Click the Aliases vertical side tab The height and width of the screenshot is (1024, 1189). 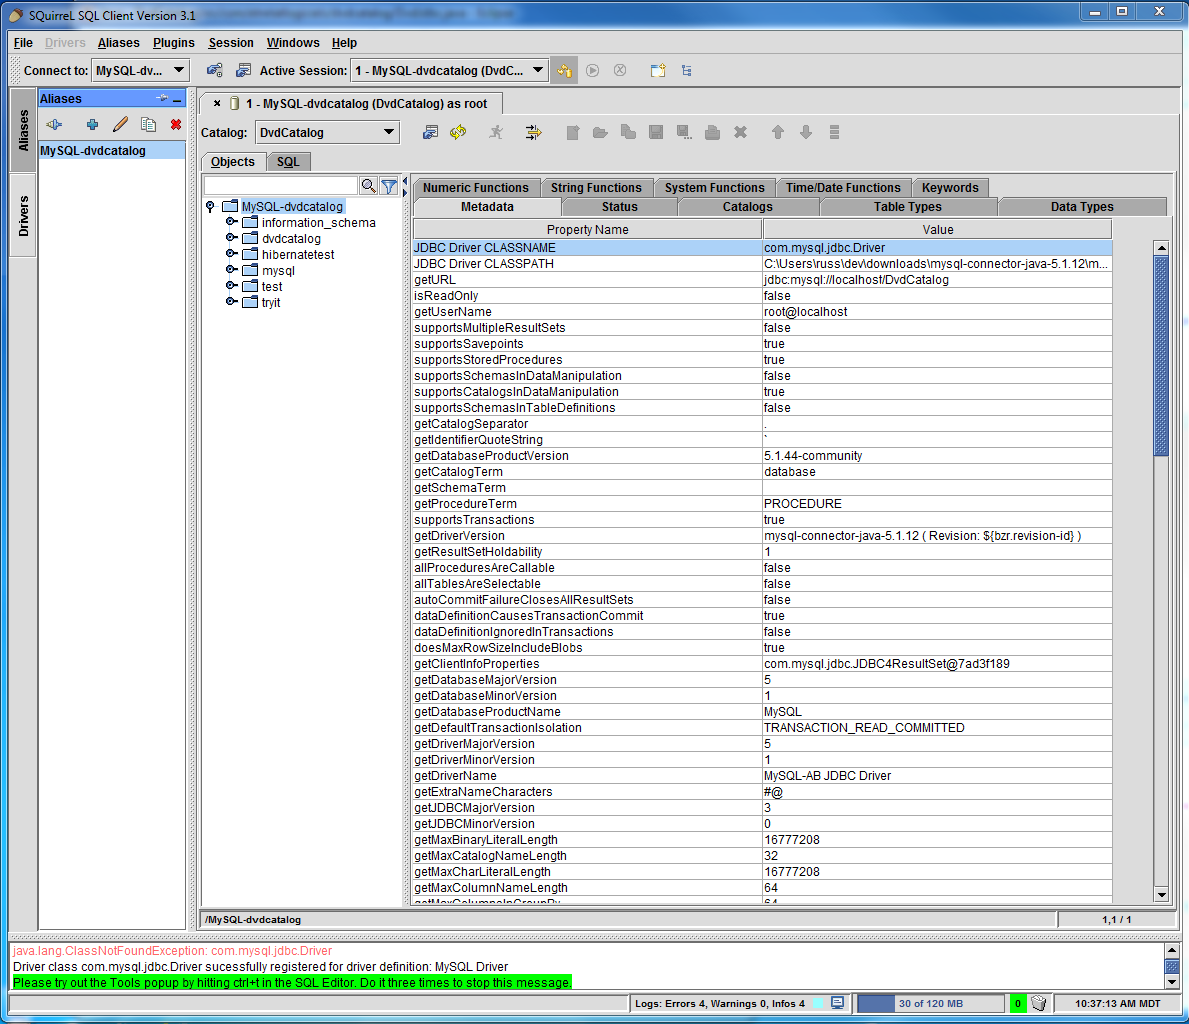[24, 130]
